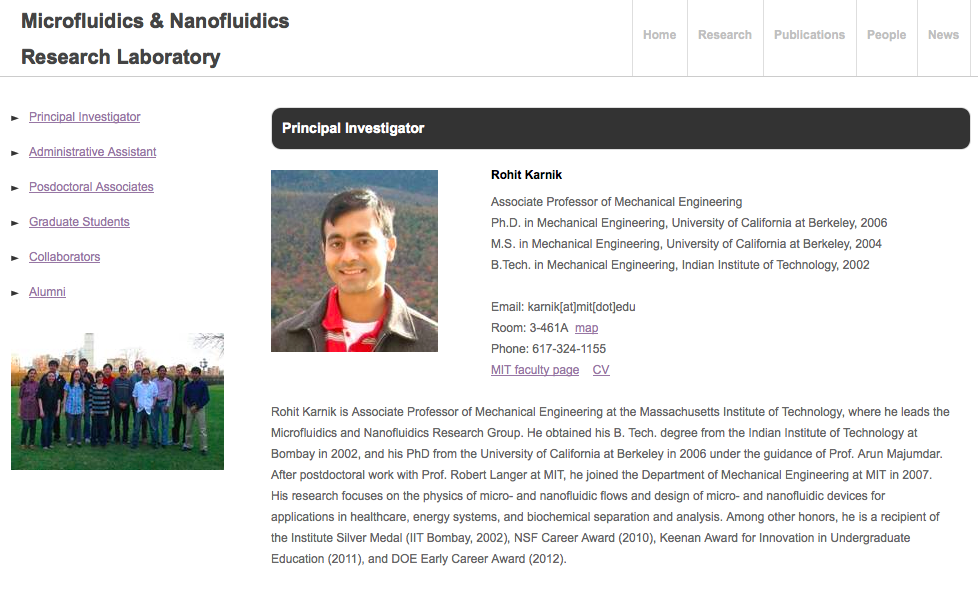This screenshot has height=592, width=978.
Task: Go to the Research tab
Action: (x=725, y=35)
